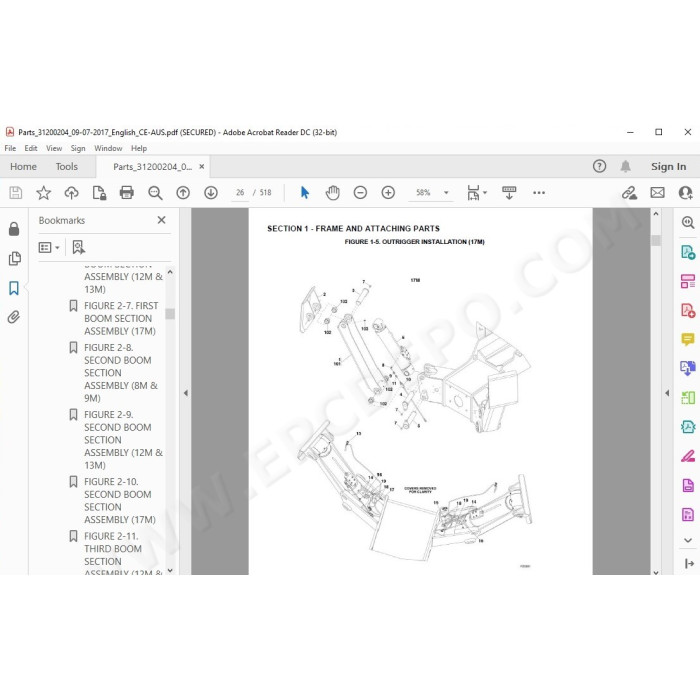This screenshot has width=700, height=700.
Task: Go to previous page arrow
Action: [x=183, y=193]
